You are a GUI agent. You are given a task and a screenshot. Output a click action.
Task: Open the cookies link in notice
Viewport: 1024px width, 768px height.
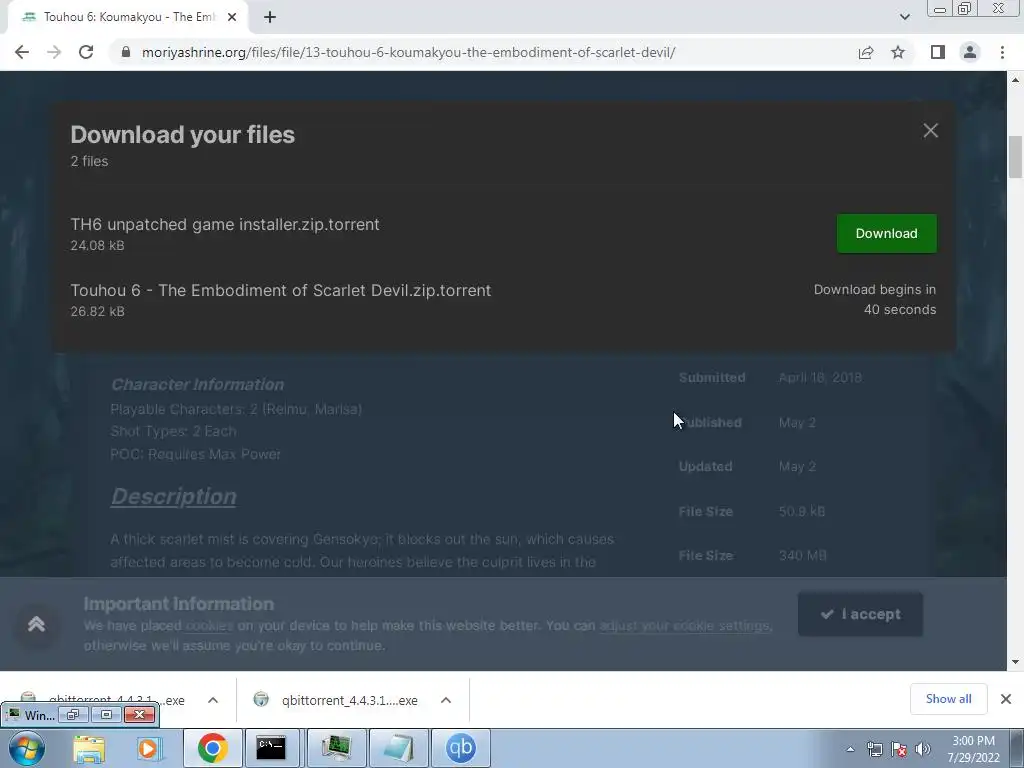pos(209,626)
